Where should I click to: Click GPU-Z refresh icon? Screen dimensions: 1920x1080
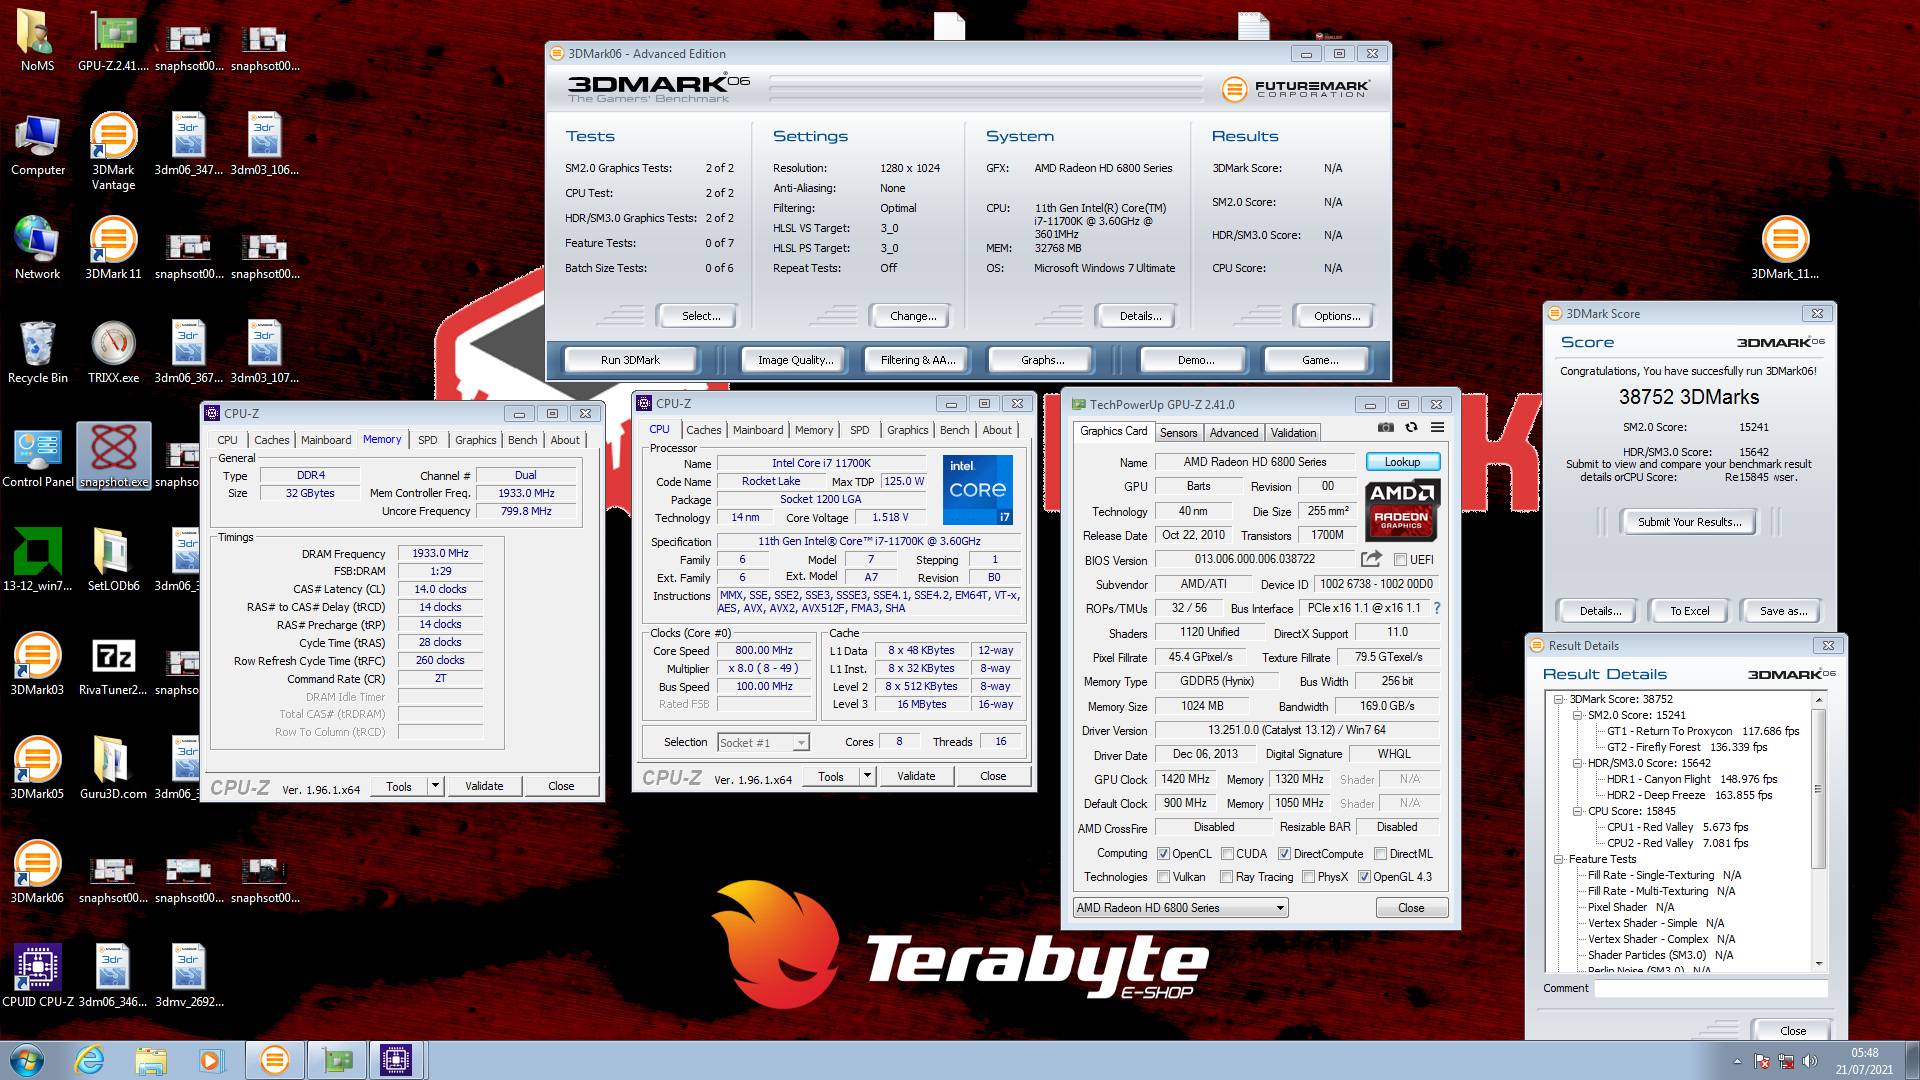[x=1411, y=427]
